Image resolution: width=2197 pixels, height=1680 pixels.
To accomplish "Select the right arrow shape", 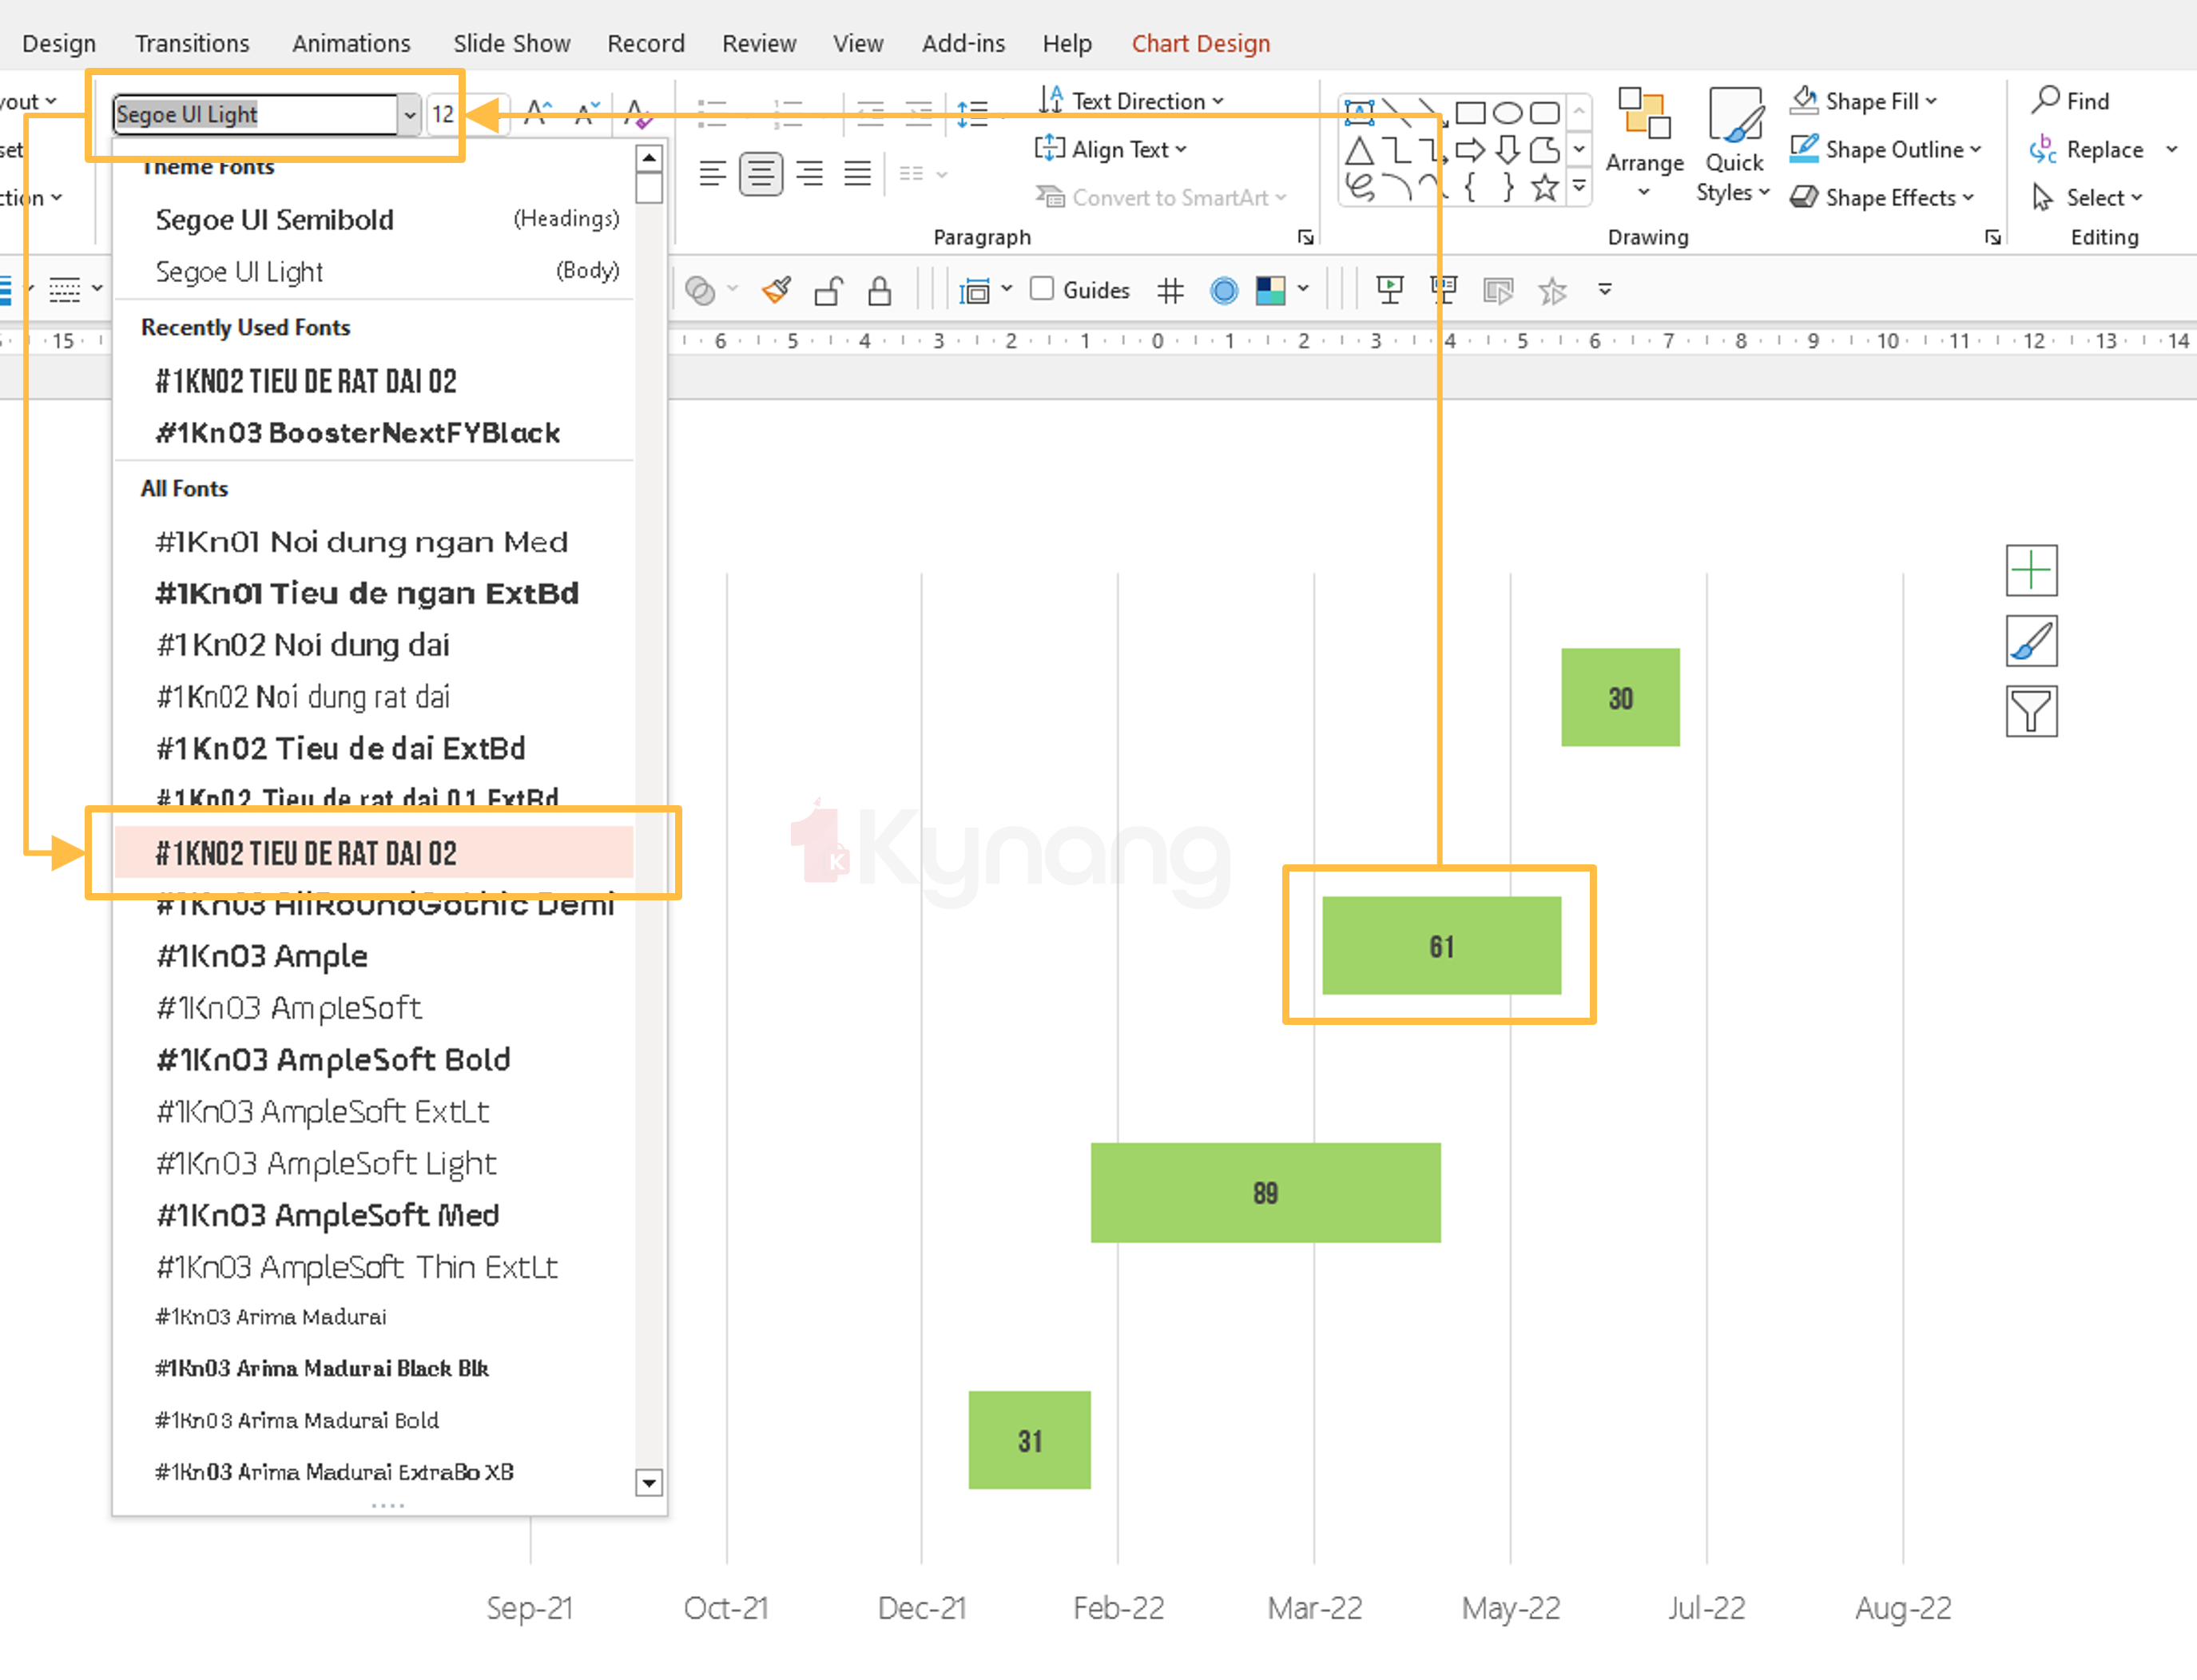I will pos(1470,151).
